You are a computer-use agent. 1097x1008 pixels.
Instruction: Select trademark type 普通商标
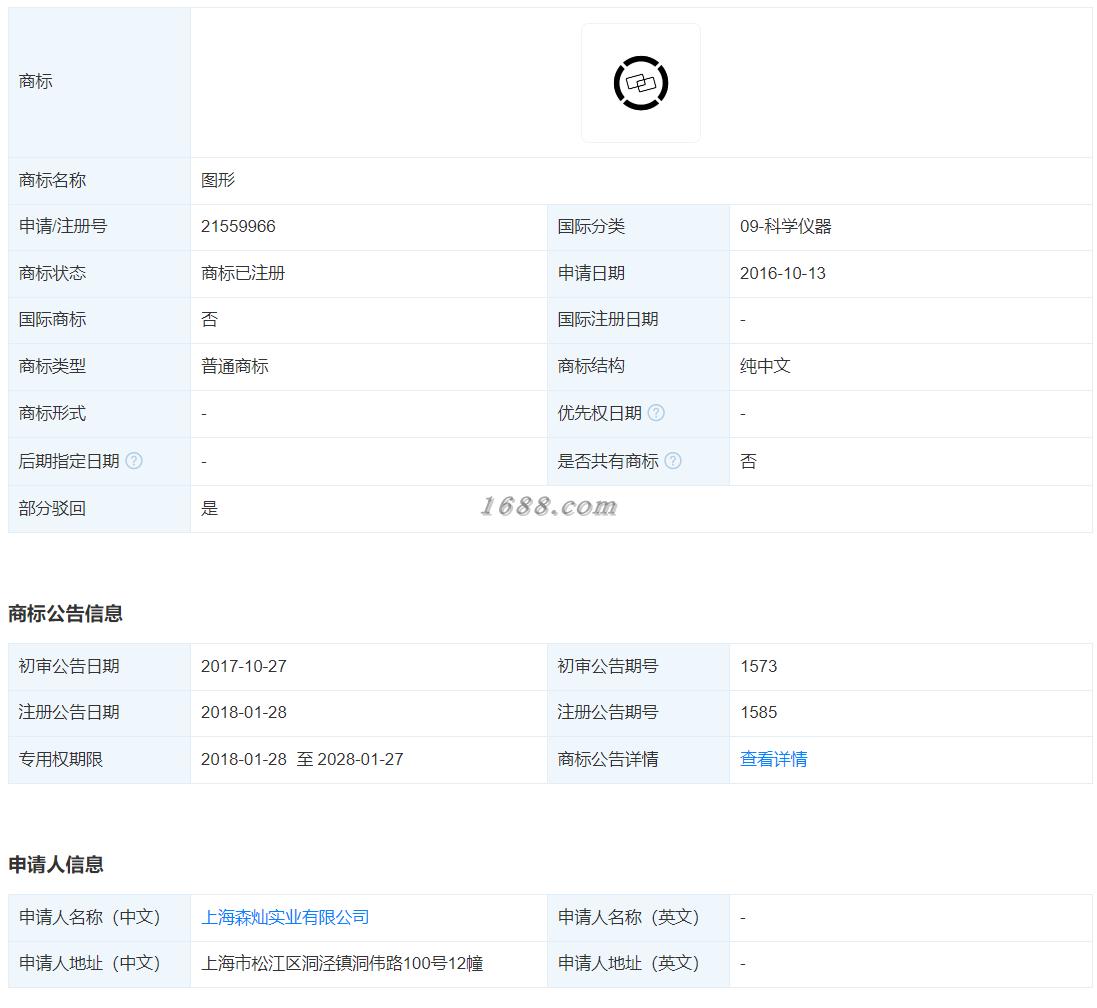234,366
